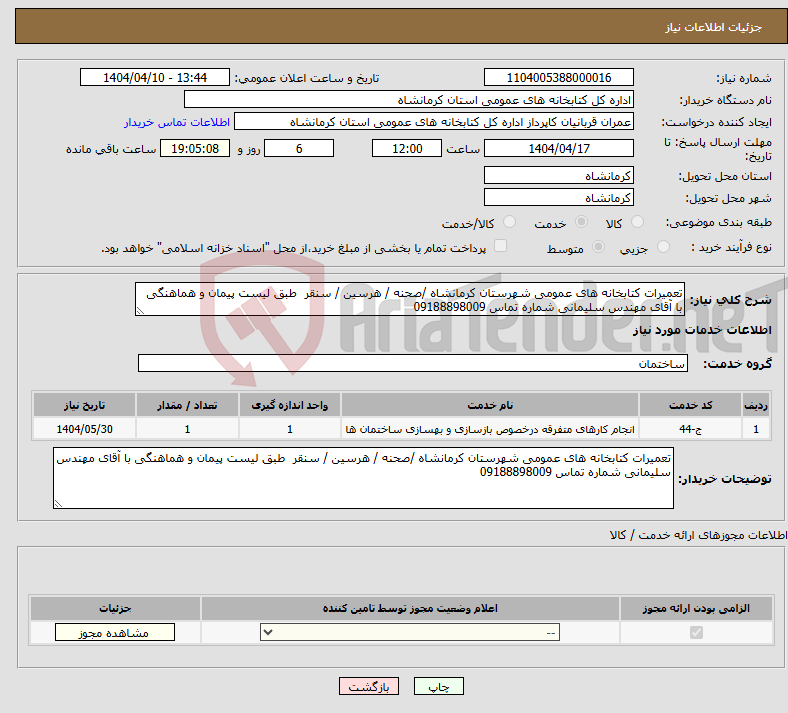The image size is (788, 713).
Task: Toggle the اسناد خزانه اسلامی payment checkbox
Action: point(501,246)
